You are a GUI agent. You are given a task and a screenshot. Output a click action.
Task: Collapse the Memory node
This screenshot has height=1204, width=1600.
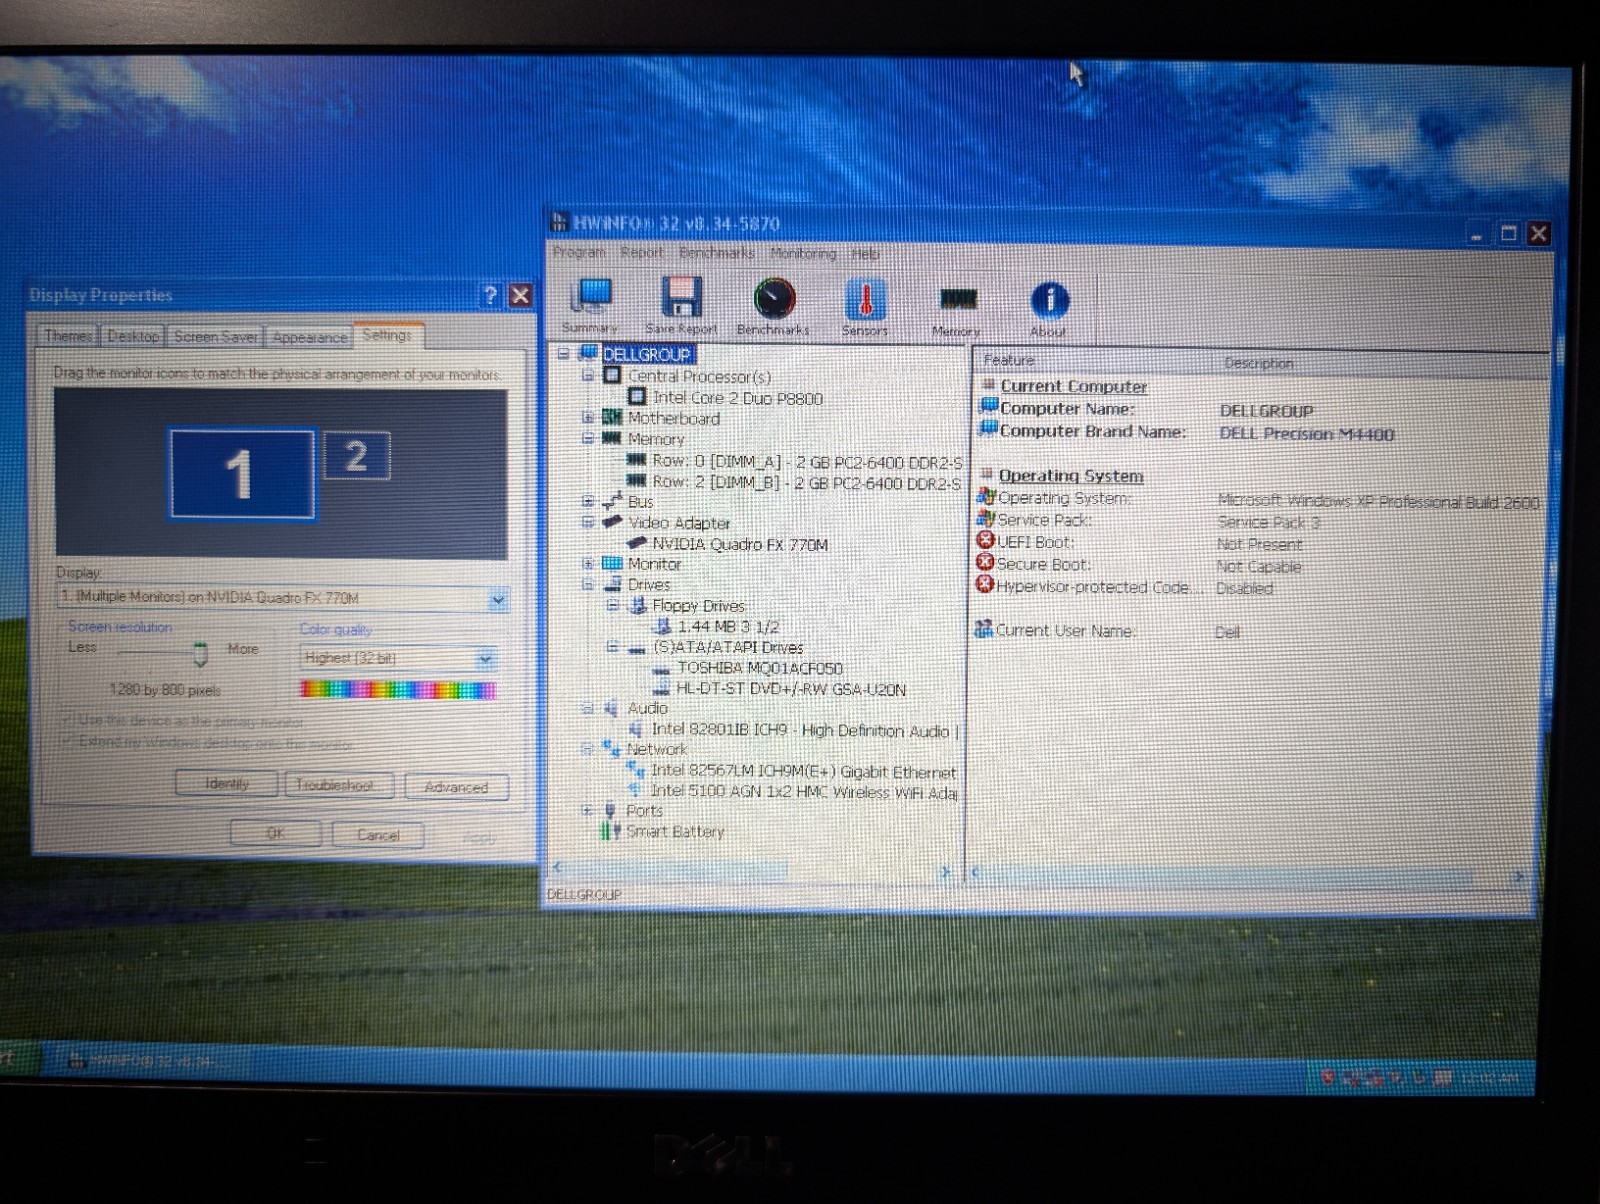tap(588, 438)
